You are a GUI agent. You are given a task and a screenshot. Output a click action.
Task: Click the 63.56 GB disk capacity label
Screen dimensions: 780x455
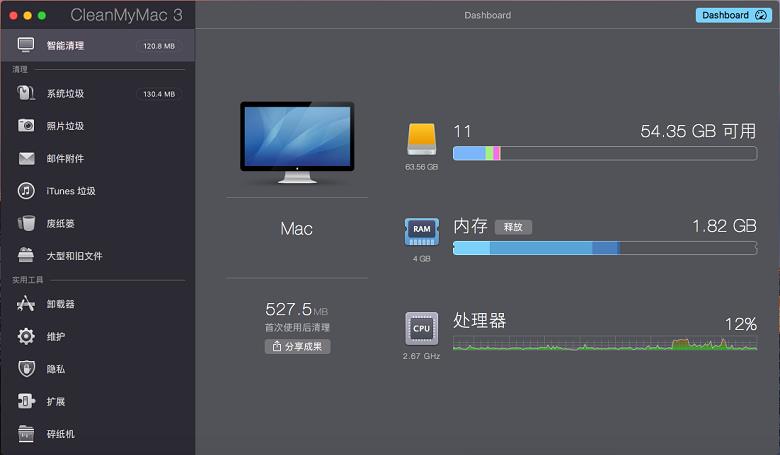421,167
